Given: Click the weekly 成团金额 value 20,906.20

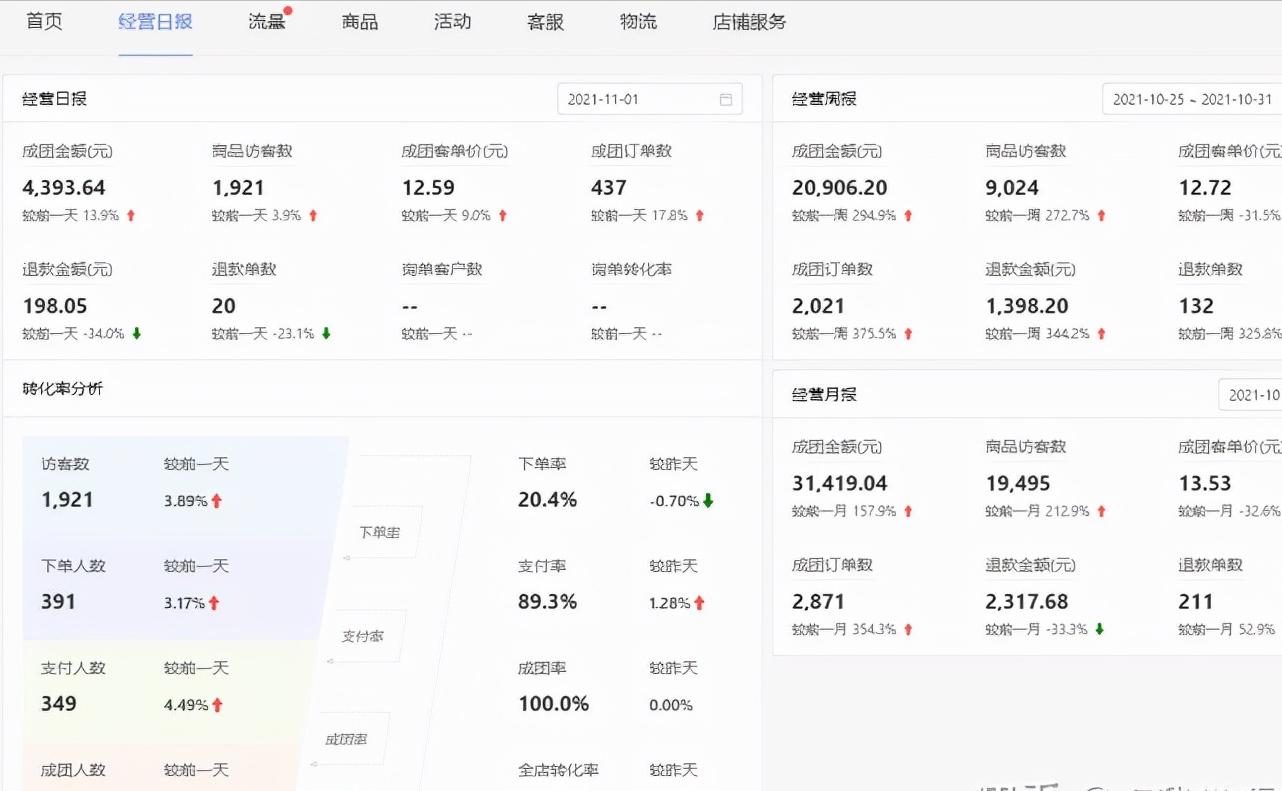Looking at the screenshot, I should (x=840, y=187).
